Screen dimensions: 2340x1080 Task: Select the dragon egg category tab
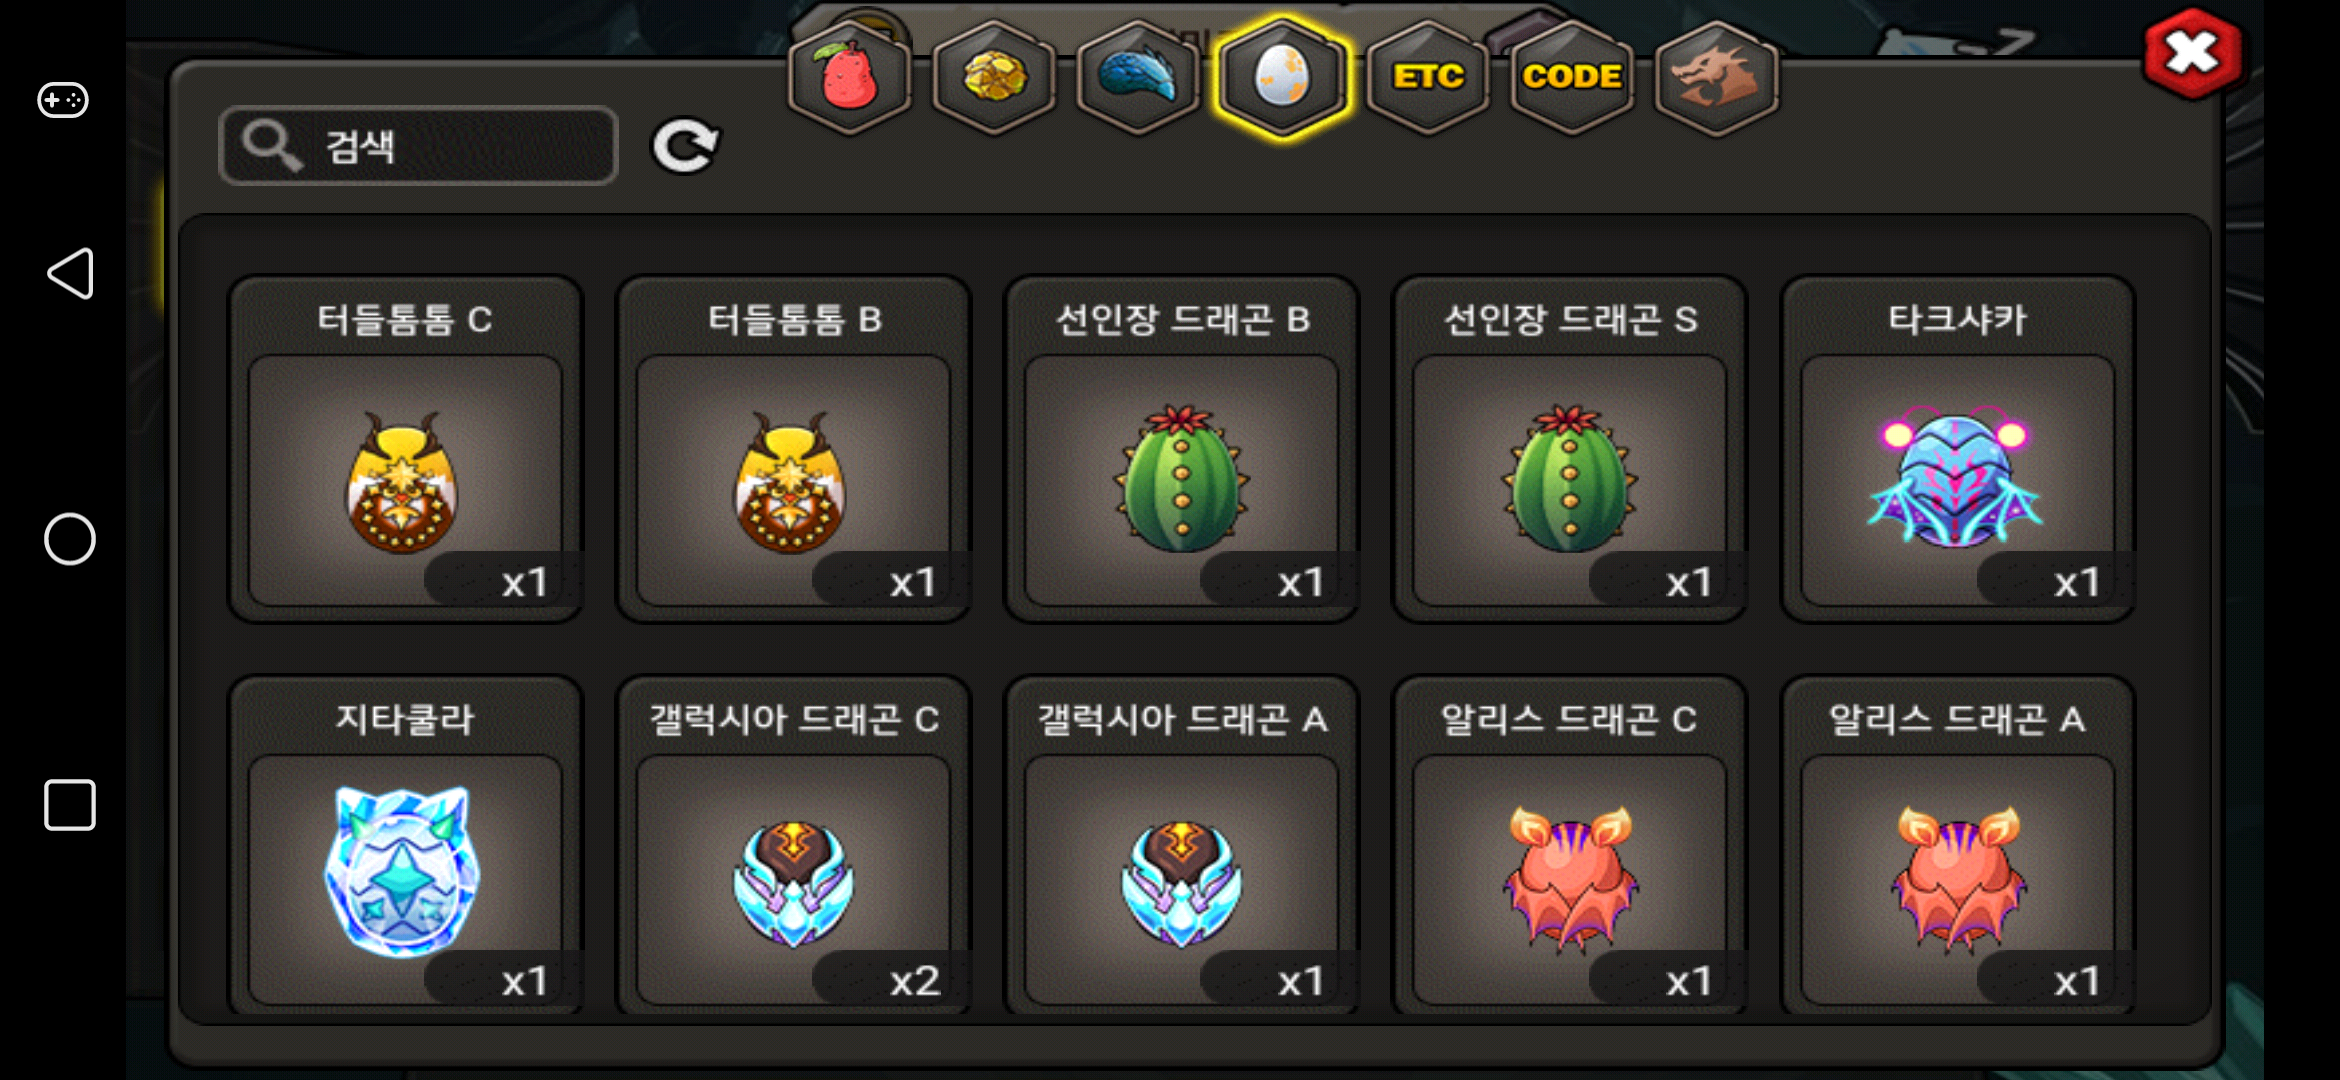tap(1282, 77)
